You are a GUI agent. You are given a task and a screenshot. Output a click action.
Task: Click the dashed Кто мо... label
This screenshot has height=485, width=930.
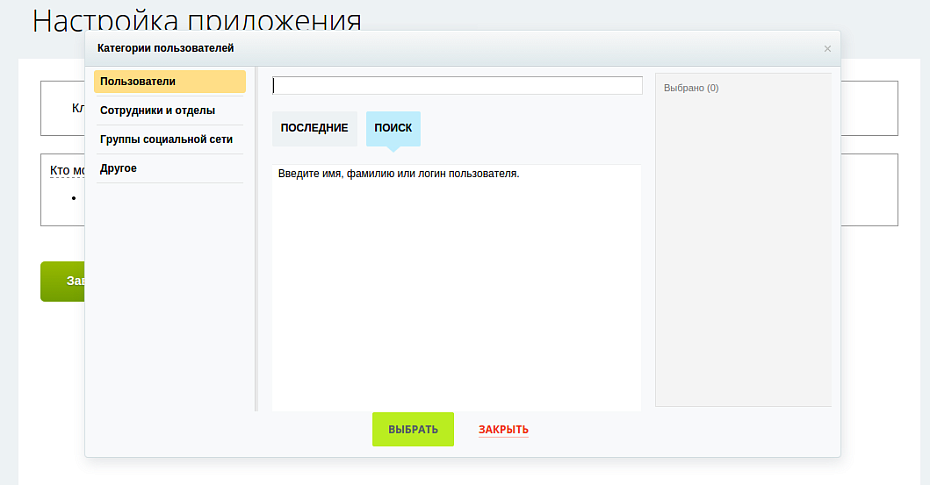[68, 171]
